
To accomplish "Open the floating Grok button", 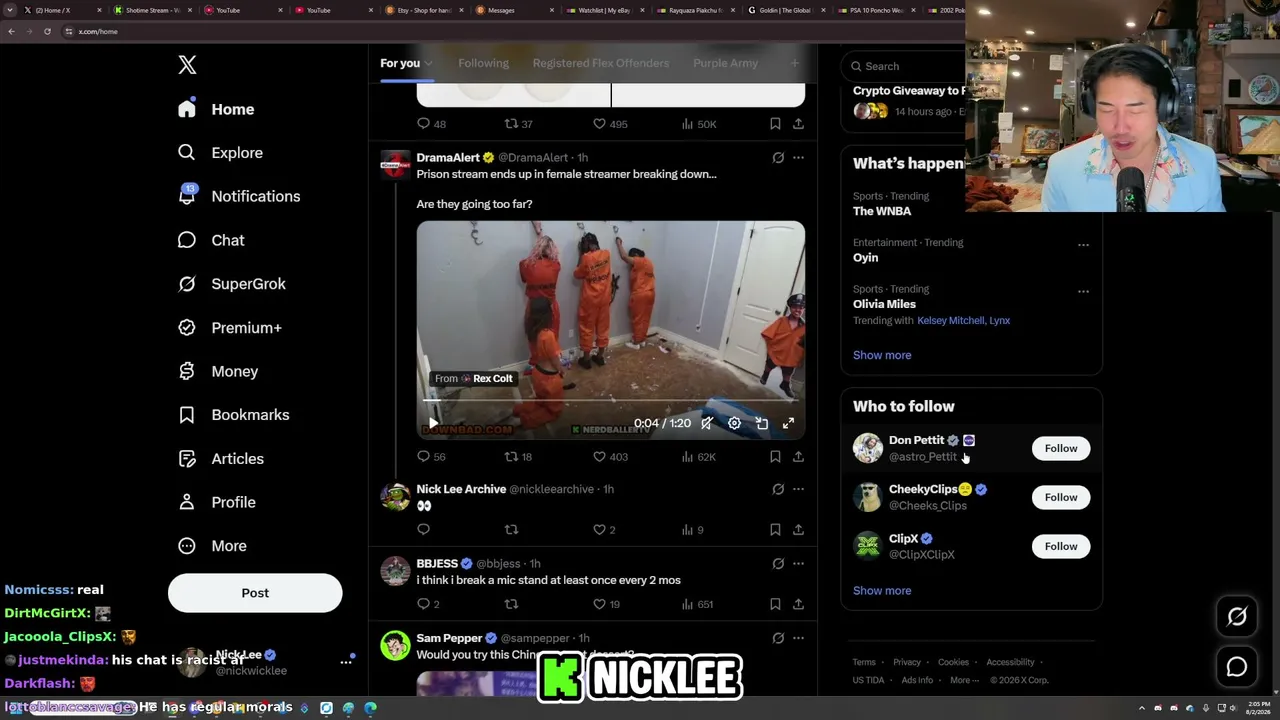I will 1237,617.
